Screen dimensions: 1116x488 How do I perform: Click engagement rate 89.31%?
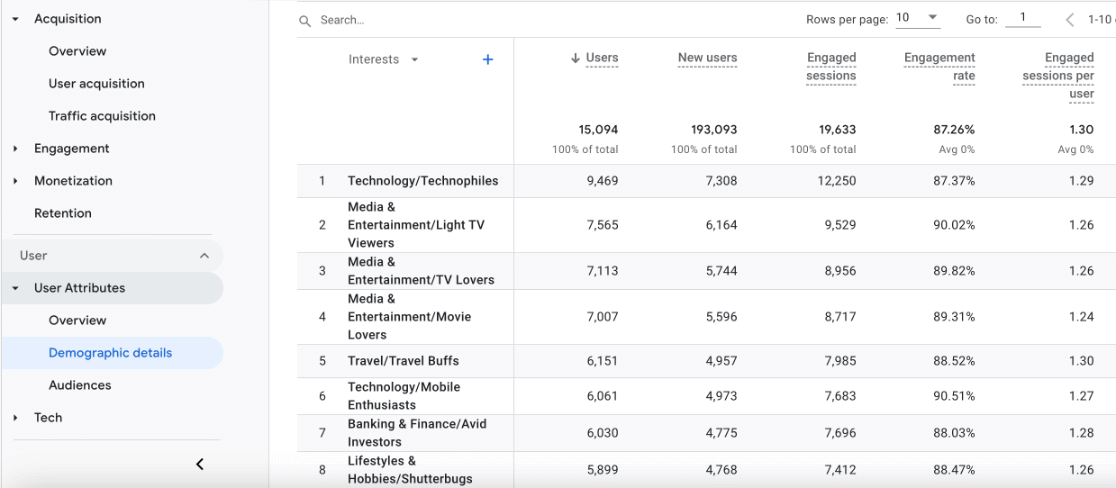click(954, 317)
